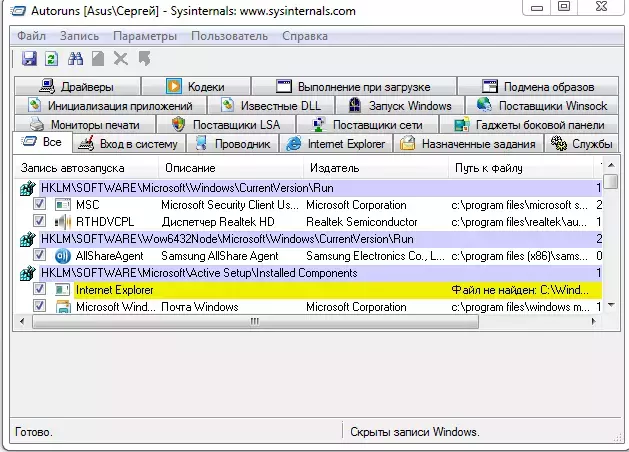Click the 'Почта Windows' description cell
This screenshot has height=452, width=629.
(x=200, y=307)
